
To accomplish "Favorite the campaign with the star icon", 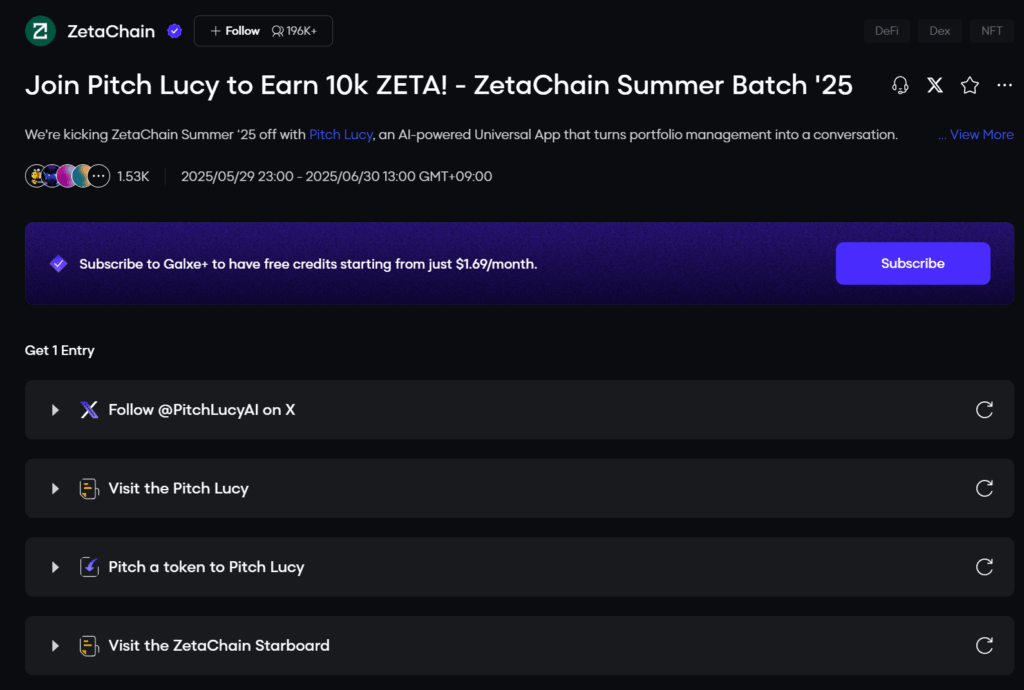I will pos(970,85).
